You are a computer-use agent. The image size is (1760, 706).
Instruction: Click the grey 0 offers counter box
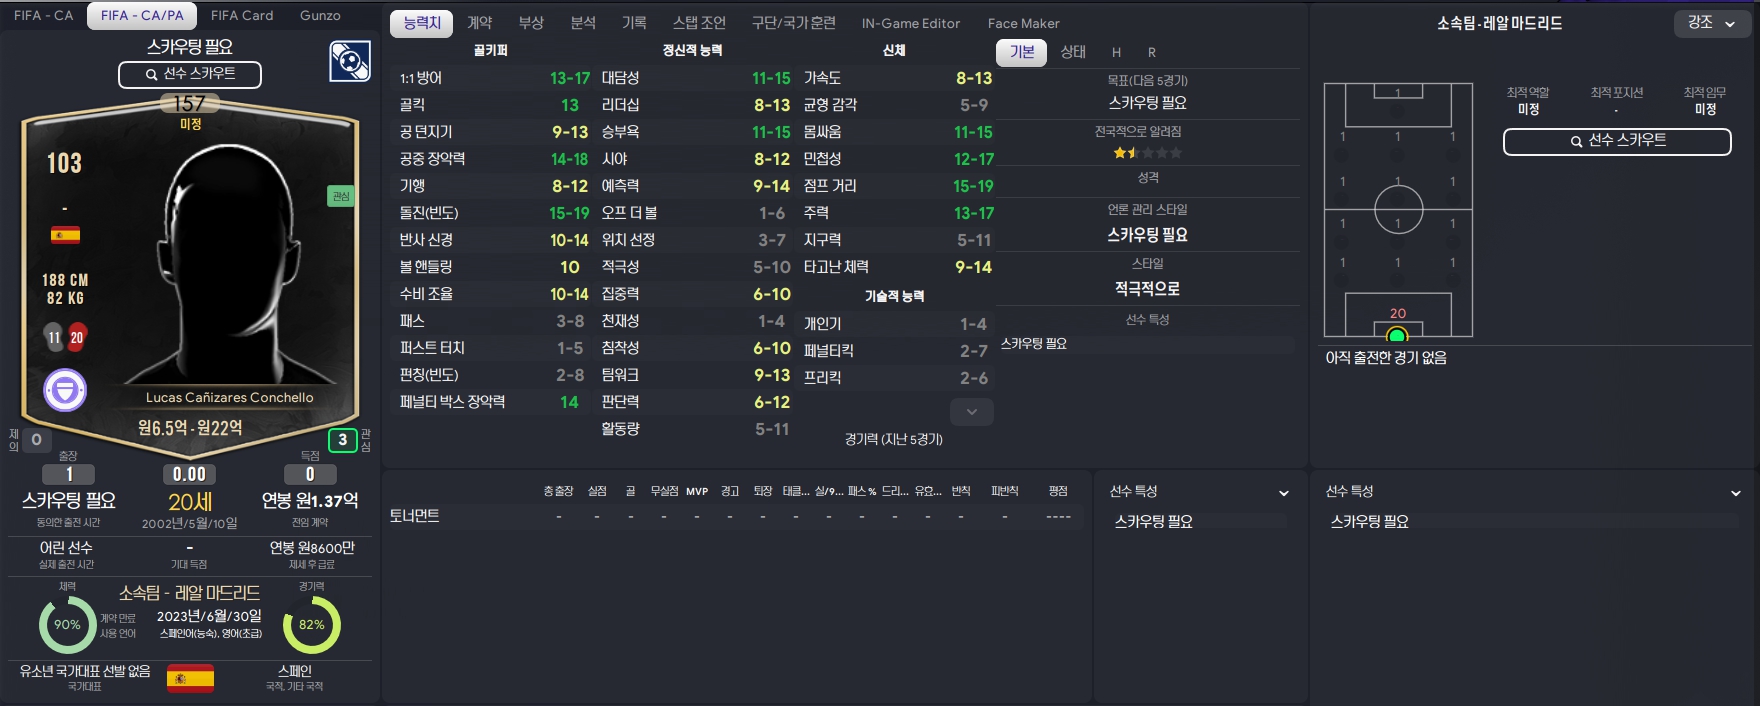[x=37, y=440]
